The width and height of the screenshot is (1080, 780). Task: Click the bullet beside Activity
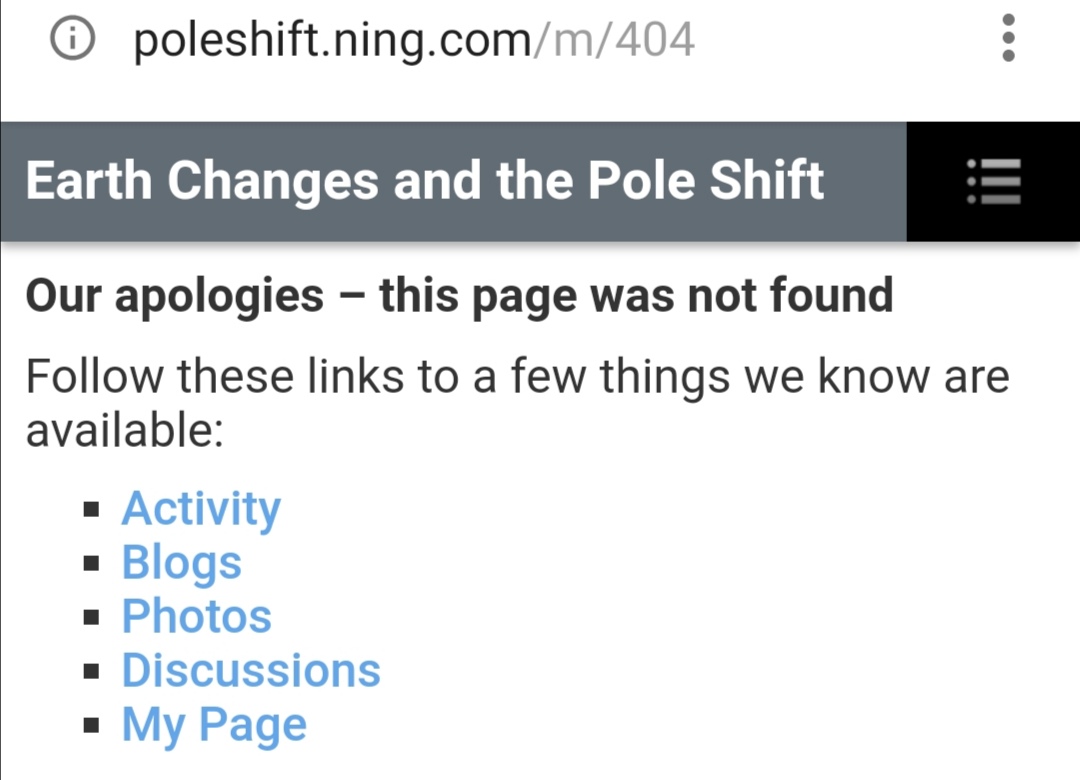click(x=91, y=510)
